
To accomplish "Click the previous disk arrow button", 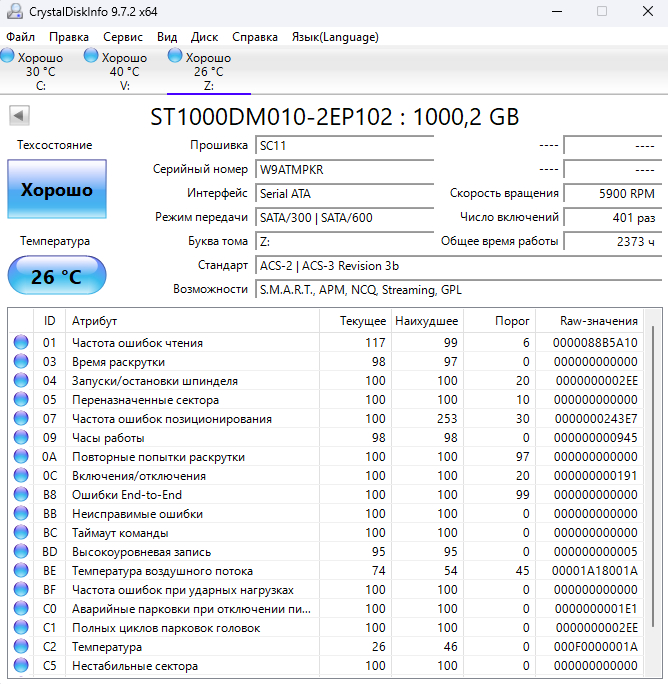I will pyautogui.click(x=19, y=116).
